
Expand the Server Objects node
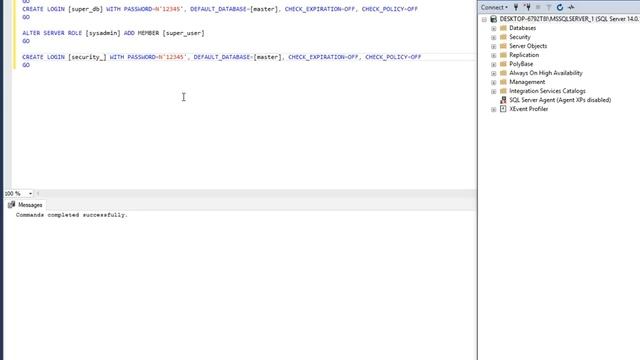point(493,47)
